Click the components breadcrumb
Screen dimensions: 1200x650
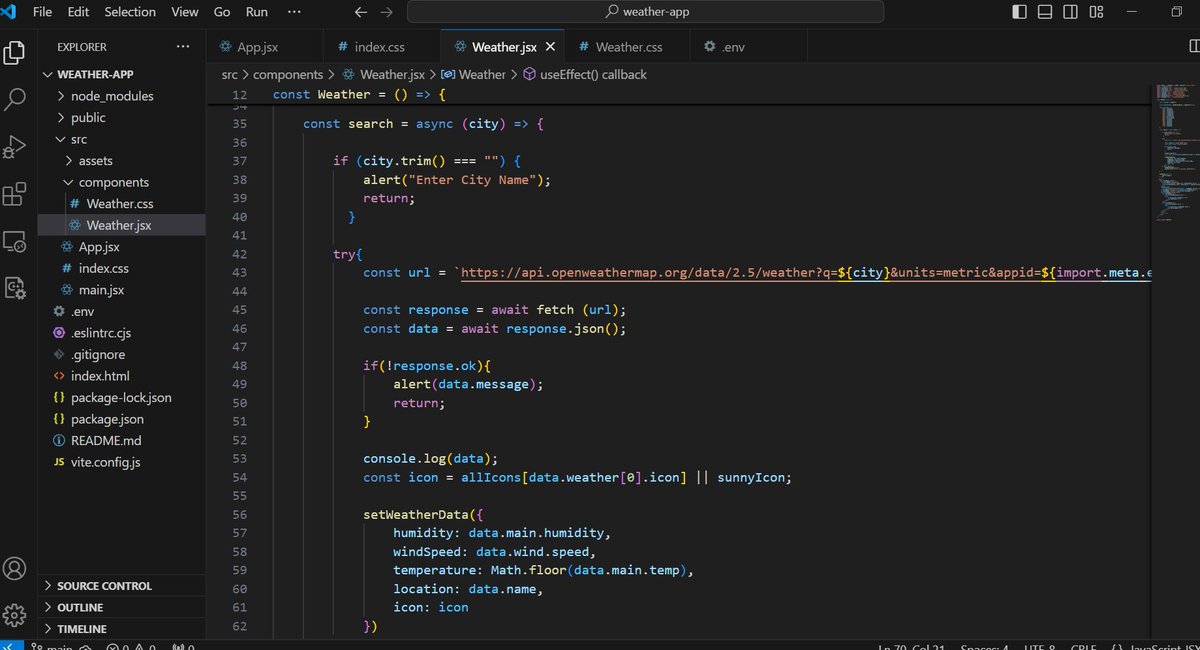[x=288, y=74]
